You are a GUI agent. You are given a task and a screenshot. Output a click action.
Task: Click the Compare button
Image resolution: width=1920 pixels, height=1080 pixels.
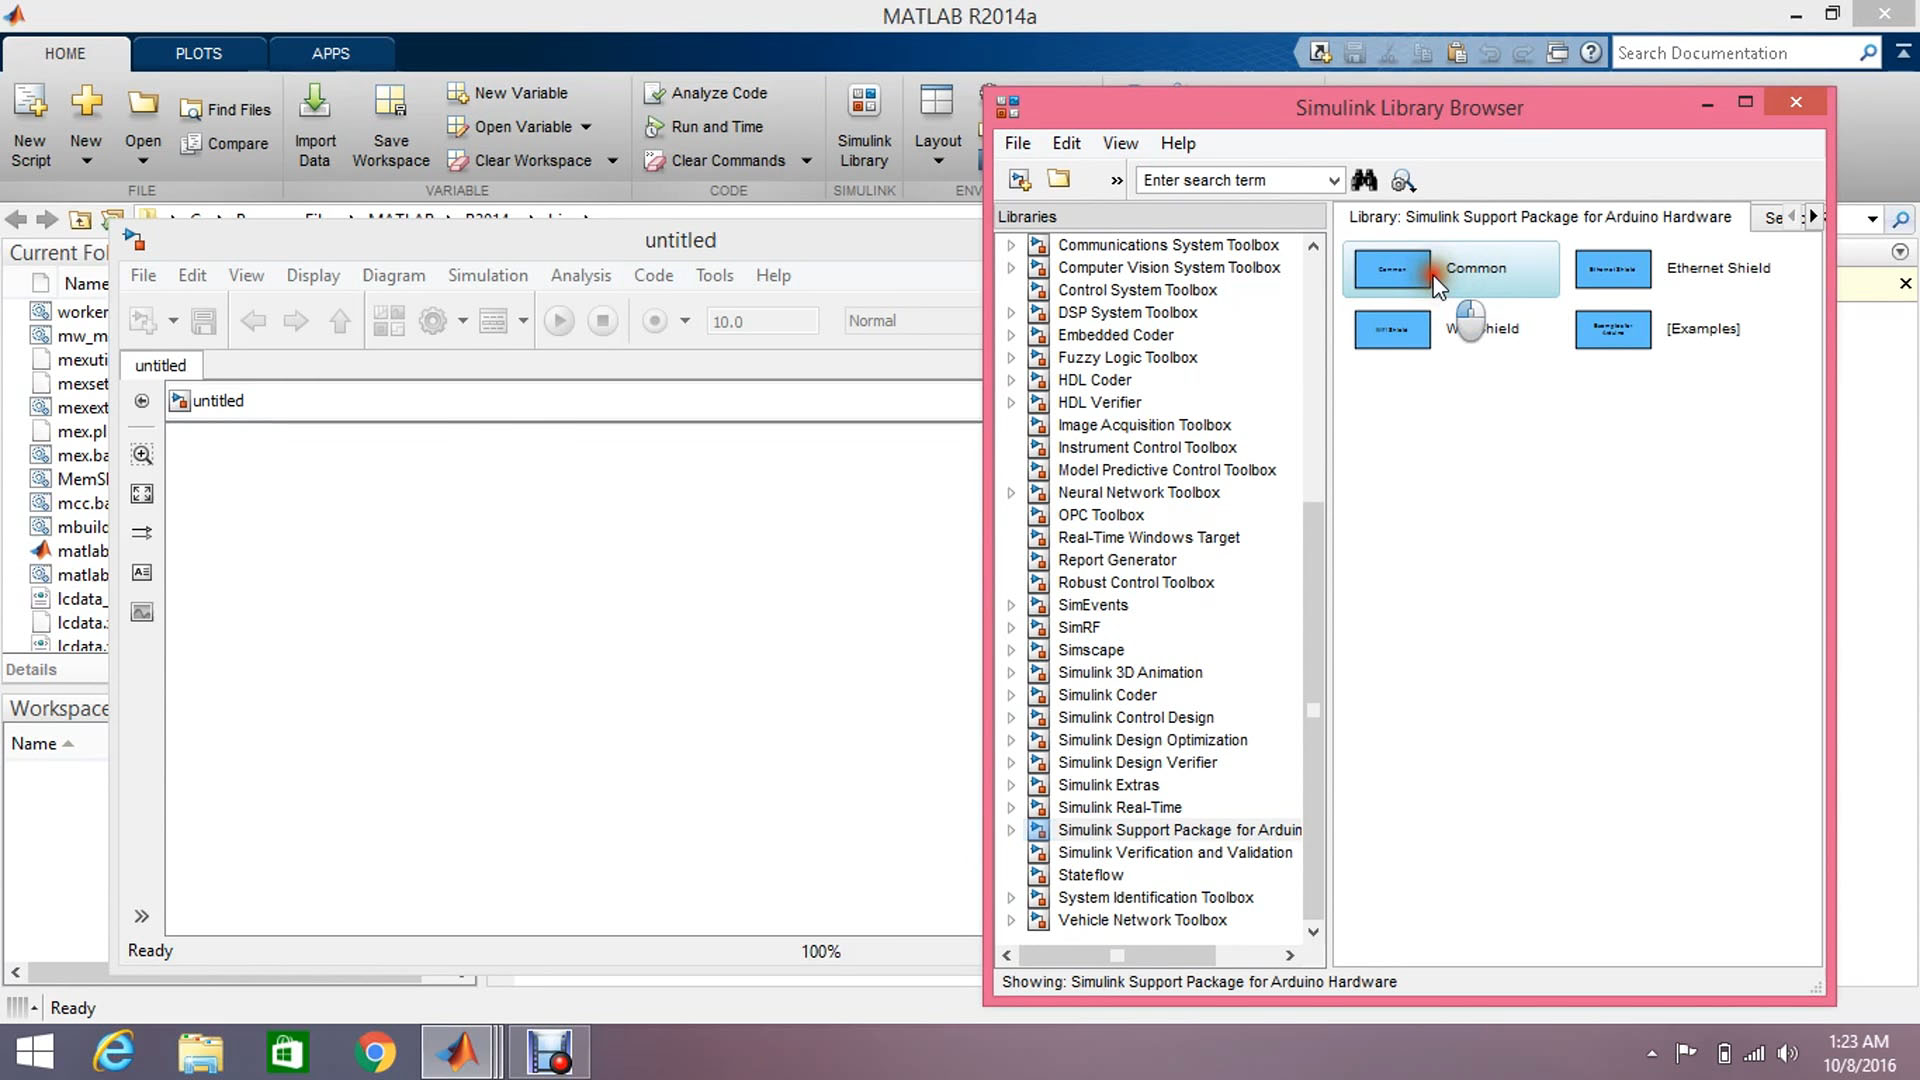point(225,144)
